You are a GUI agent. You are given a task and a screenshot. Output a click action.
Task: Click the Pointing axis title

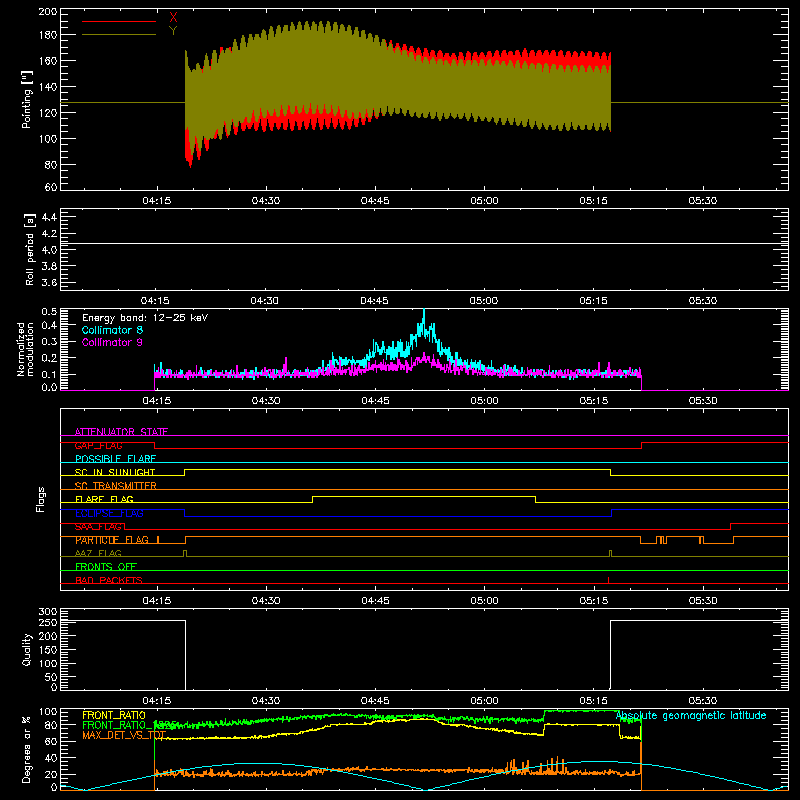pos(27,99)
